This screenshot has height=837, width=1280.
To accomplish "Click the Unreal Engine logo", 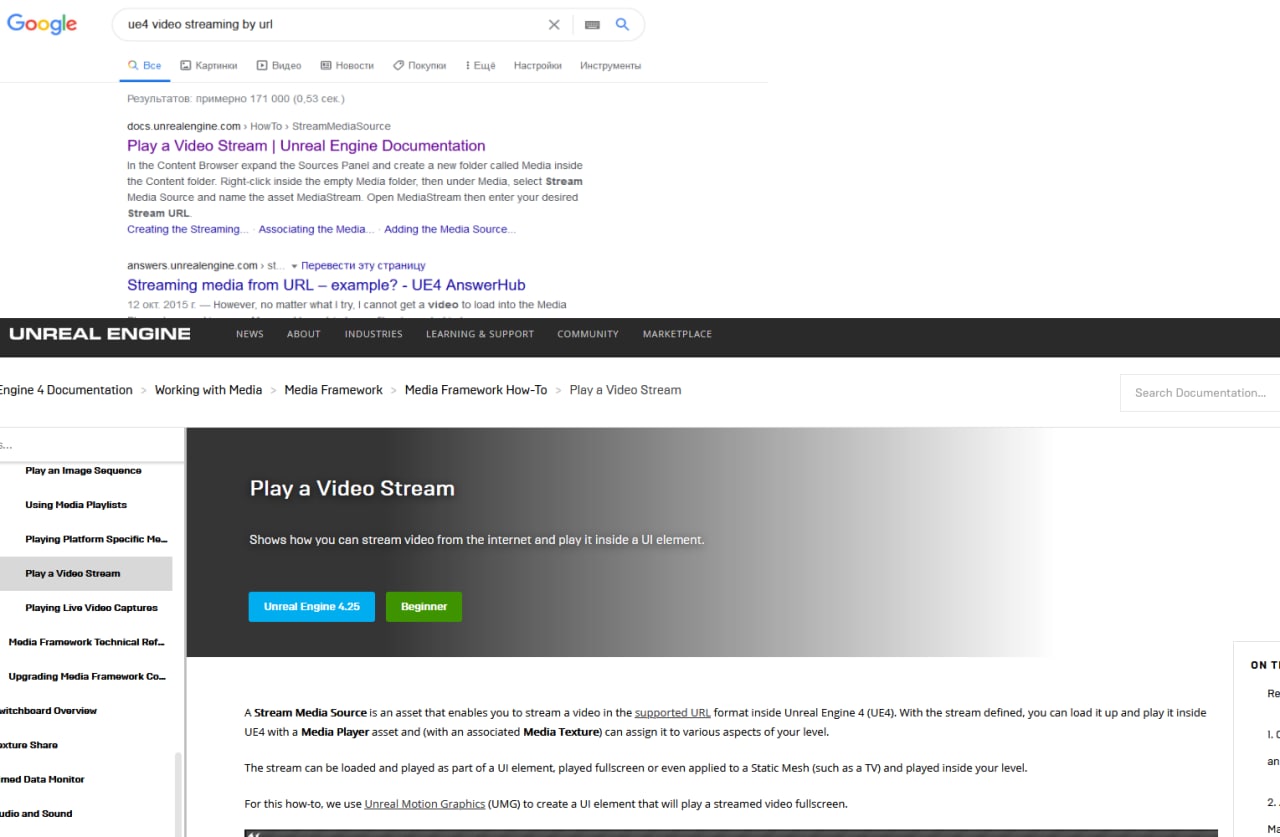I will [x=99, y=333].
